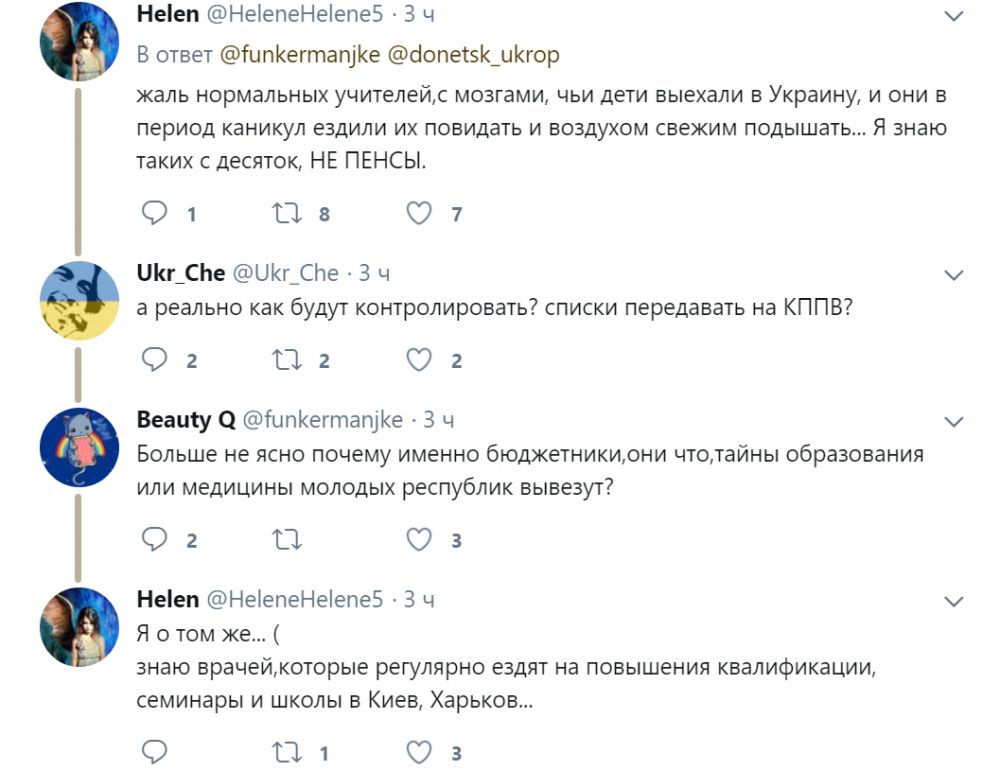
Task: Reply to Beauty Q's tweet
Action: click(x=153, y=540)
